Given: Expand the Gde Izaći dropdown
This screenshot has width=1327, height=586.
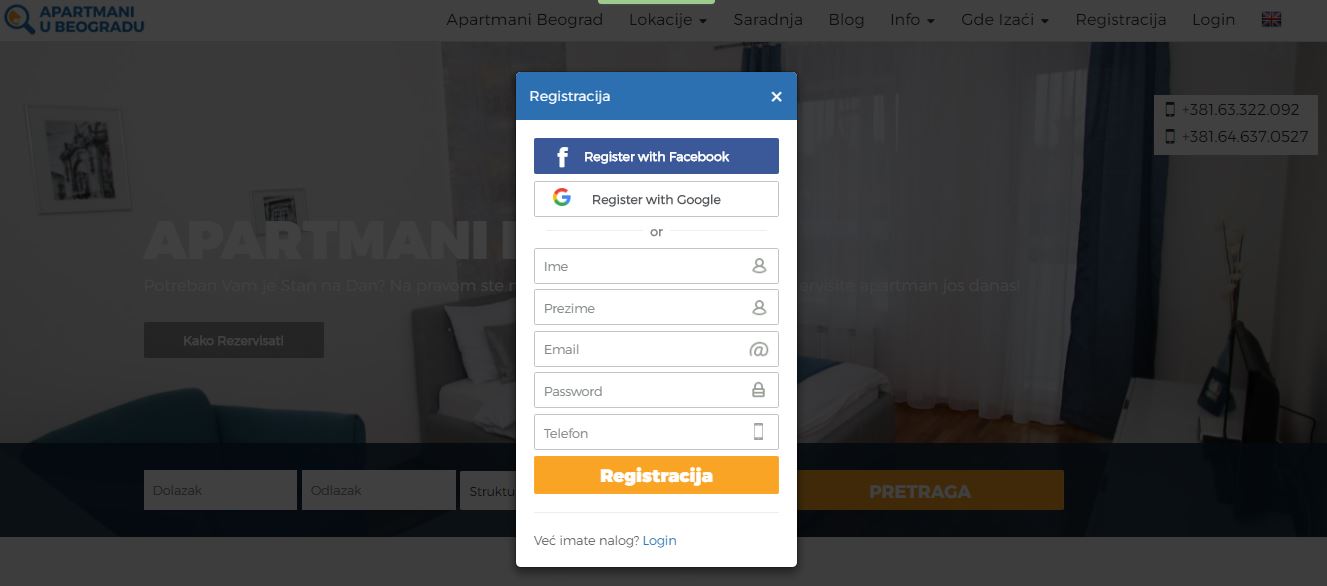Looking at the screenshot, I should coord(1005,20).
